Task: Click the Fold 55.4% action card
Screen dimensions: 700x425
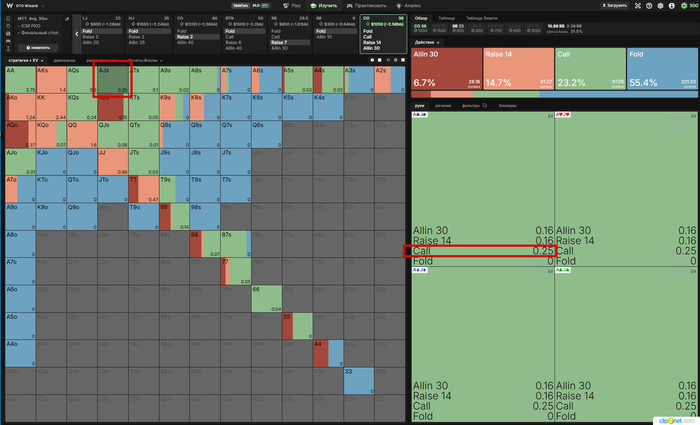Action: [x=662, y=69]
